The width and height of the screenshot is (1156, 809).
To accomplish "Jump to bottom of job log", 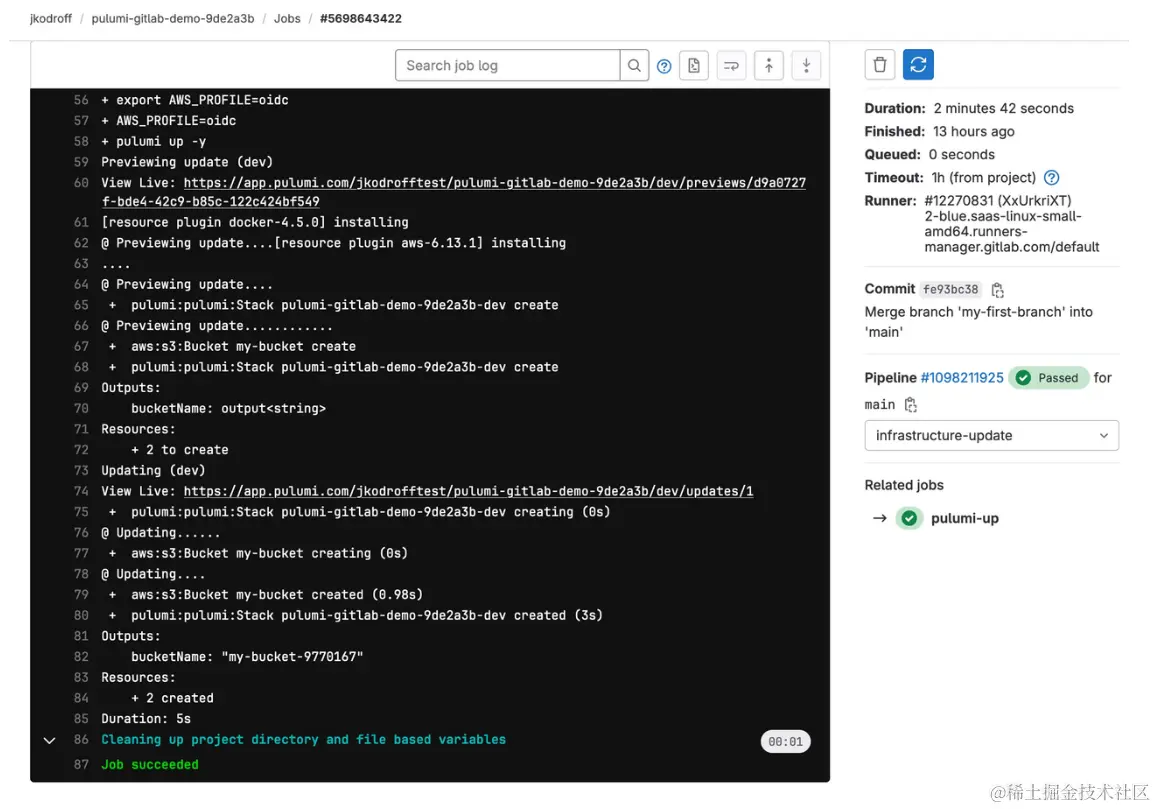I will click(807, 66).
